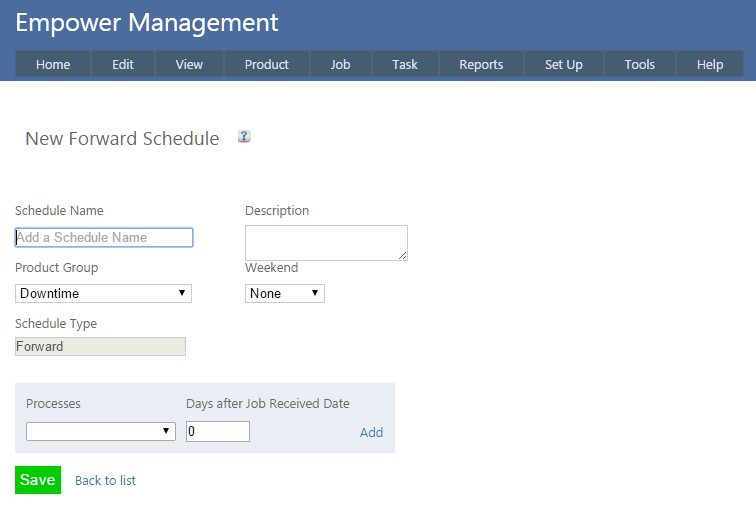Open the Processes dropdown
Viewport: 756px width, 521px height.
tap(100, 431)
